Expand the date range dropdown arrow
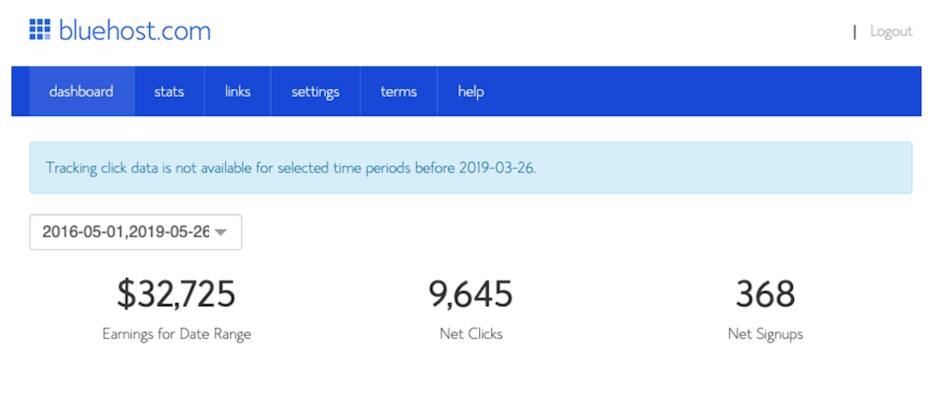 pos(221,233)
